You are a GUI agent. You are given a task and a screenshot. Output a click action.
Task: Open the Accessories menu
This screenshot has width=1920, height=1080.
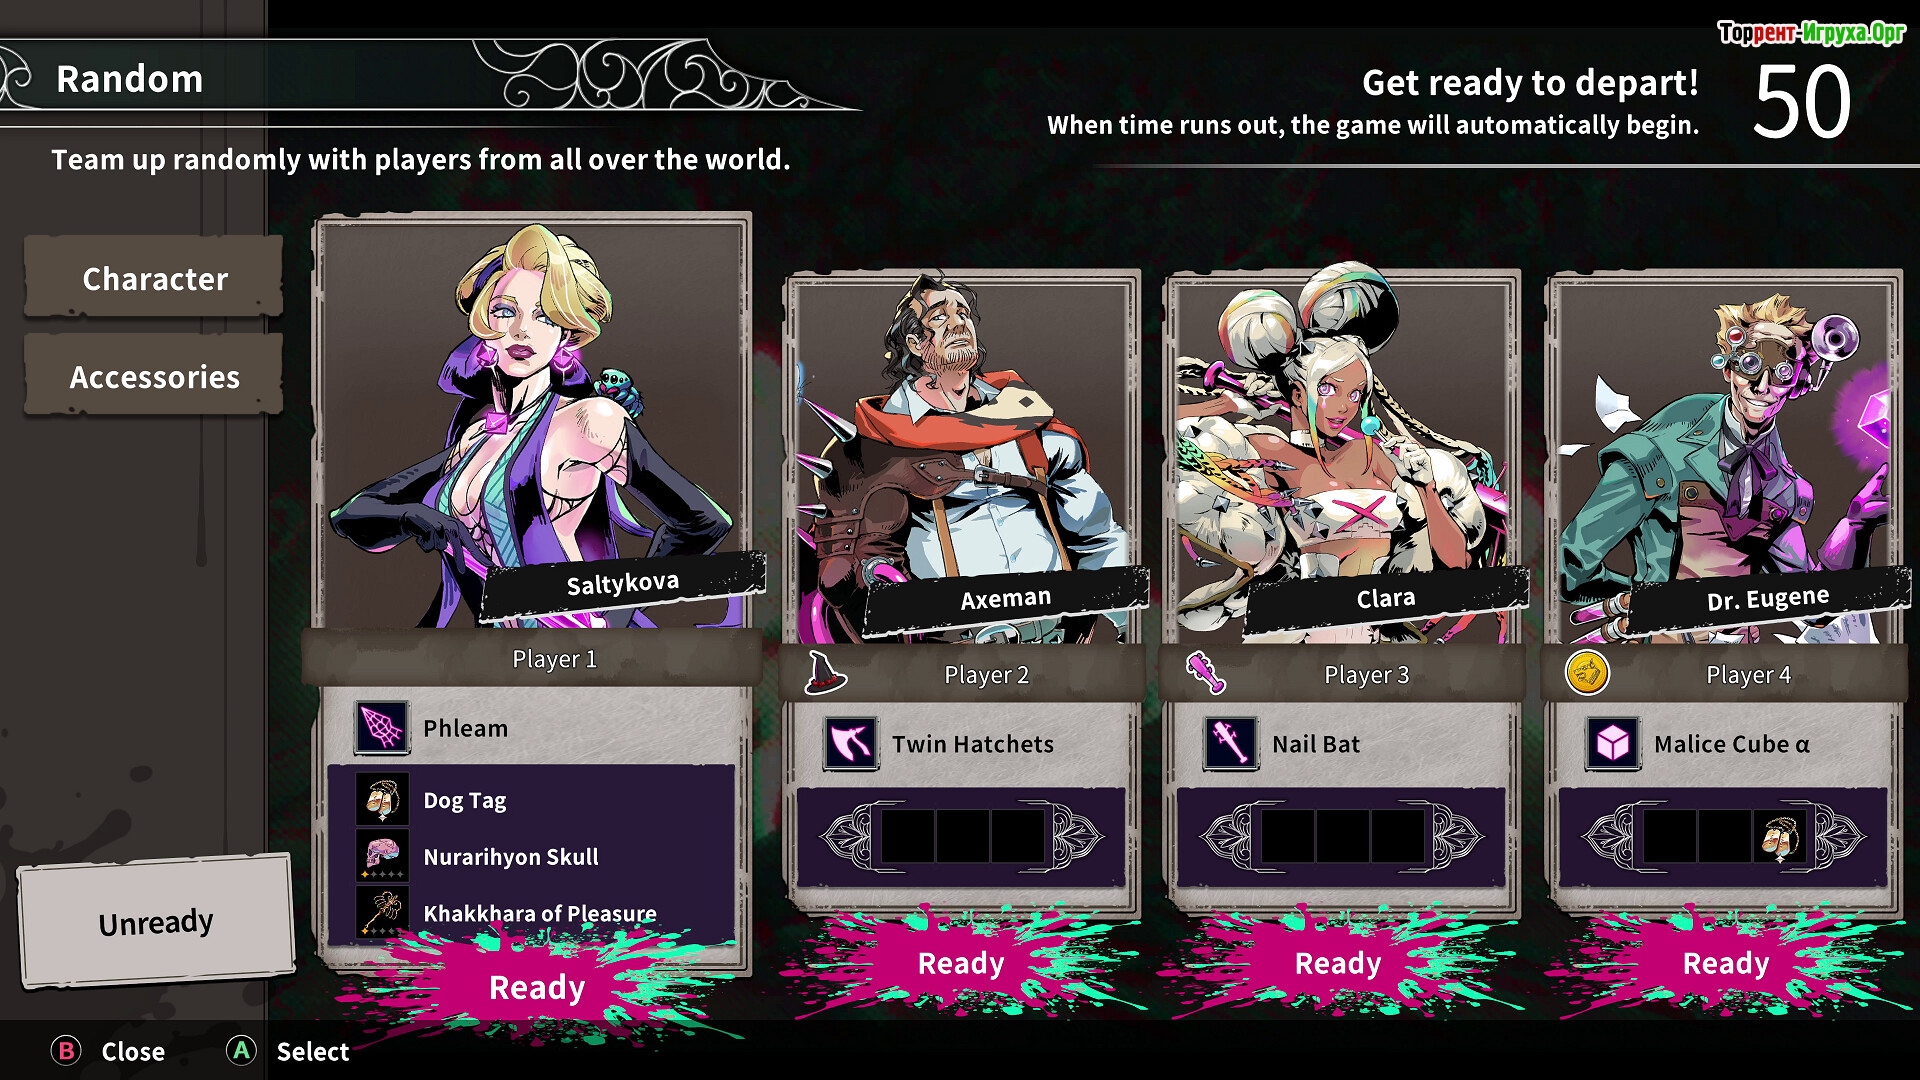pos(154,376)
